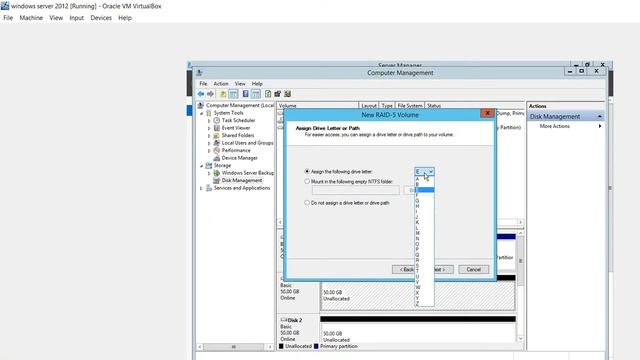Select Device Manager in console tree
The height and width of the screenshot is (360, 640).
240,158
